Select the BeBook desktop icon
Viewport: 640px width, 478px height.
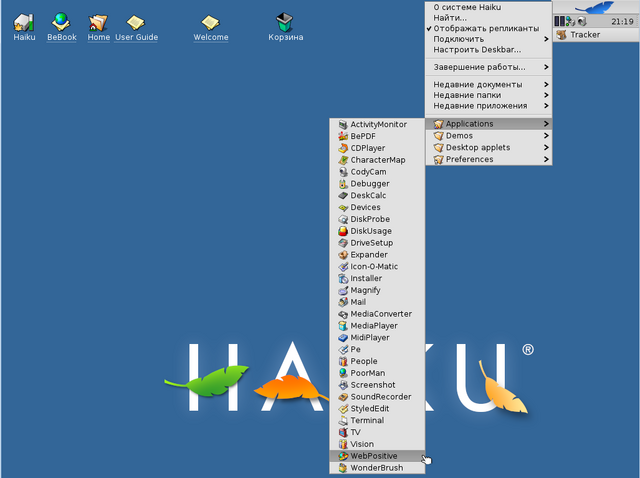click(62, 27)
